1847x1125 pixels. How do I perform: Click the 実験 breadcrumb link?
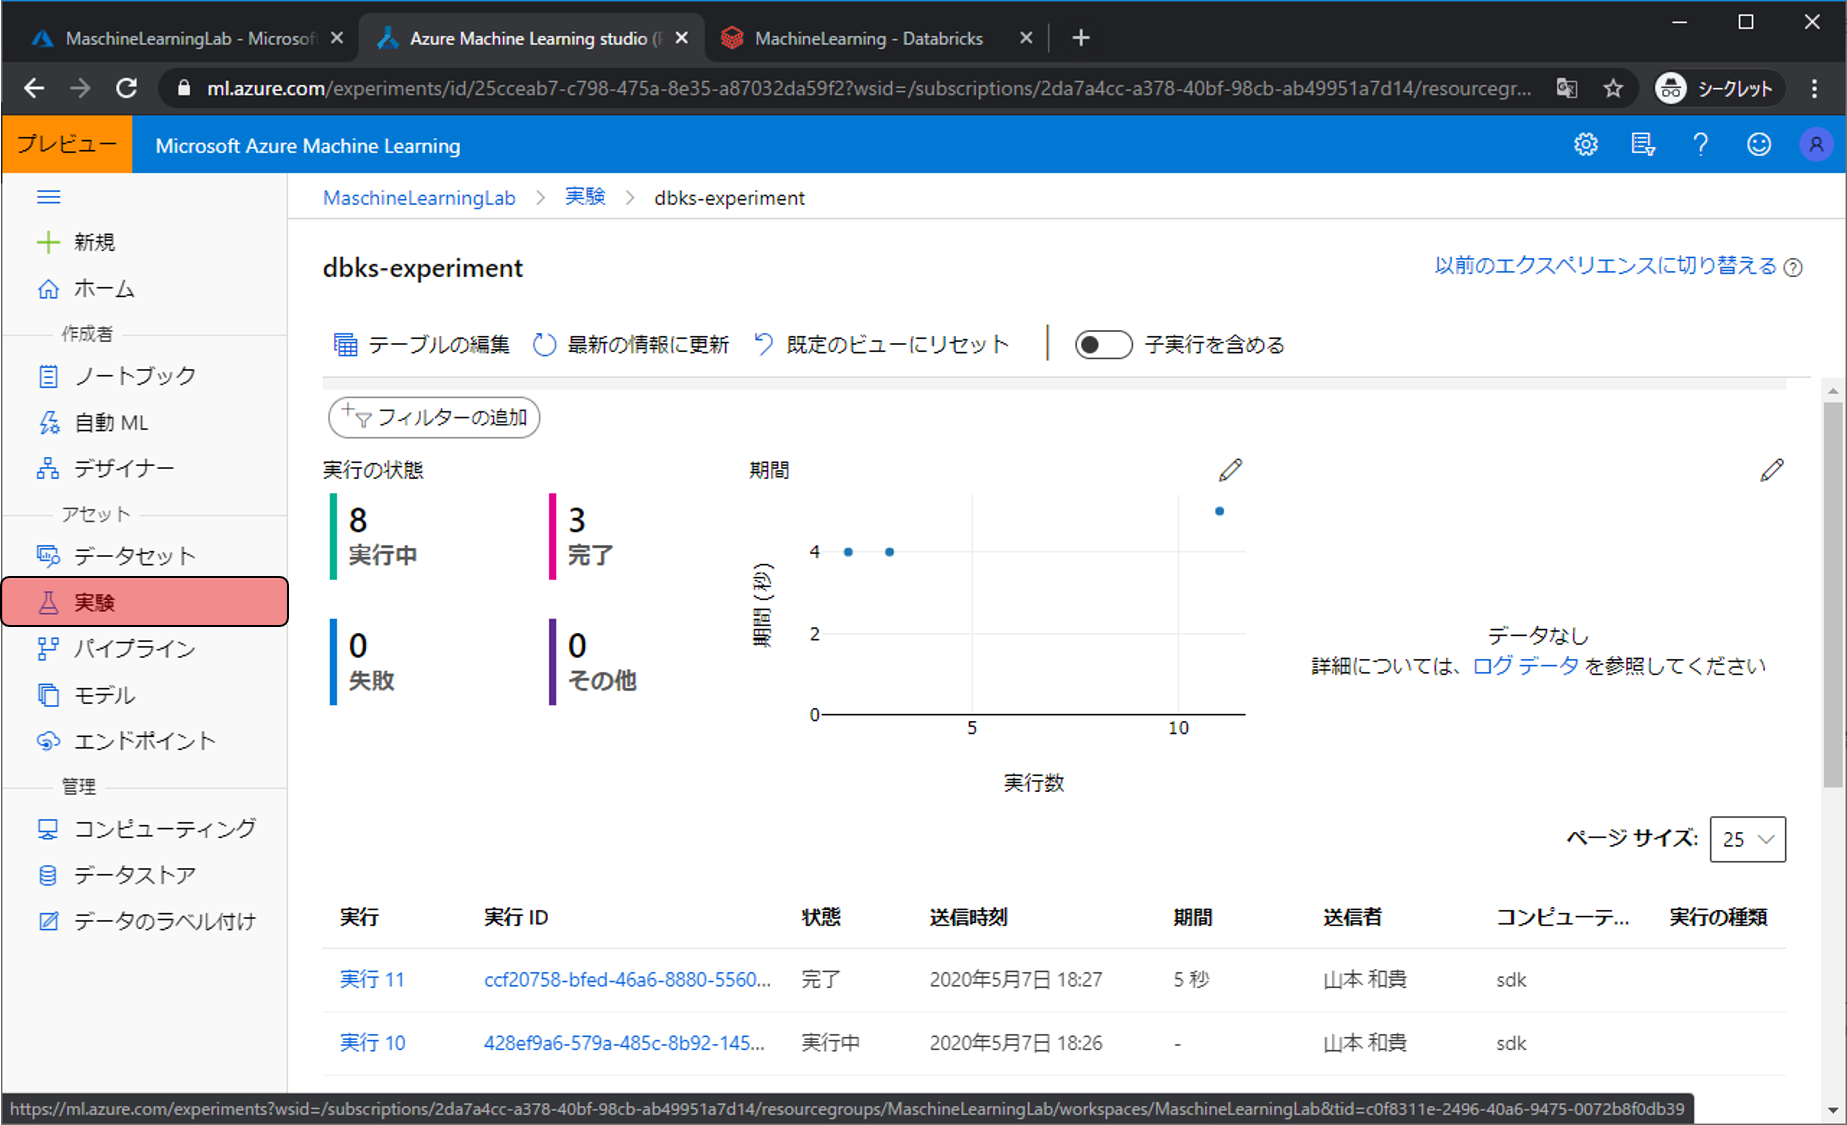point(585,197)
